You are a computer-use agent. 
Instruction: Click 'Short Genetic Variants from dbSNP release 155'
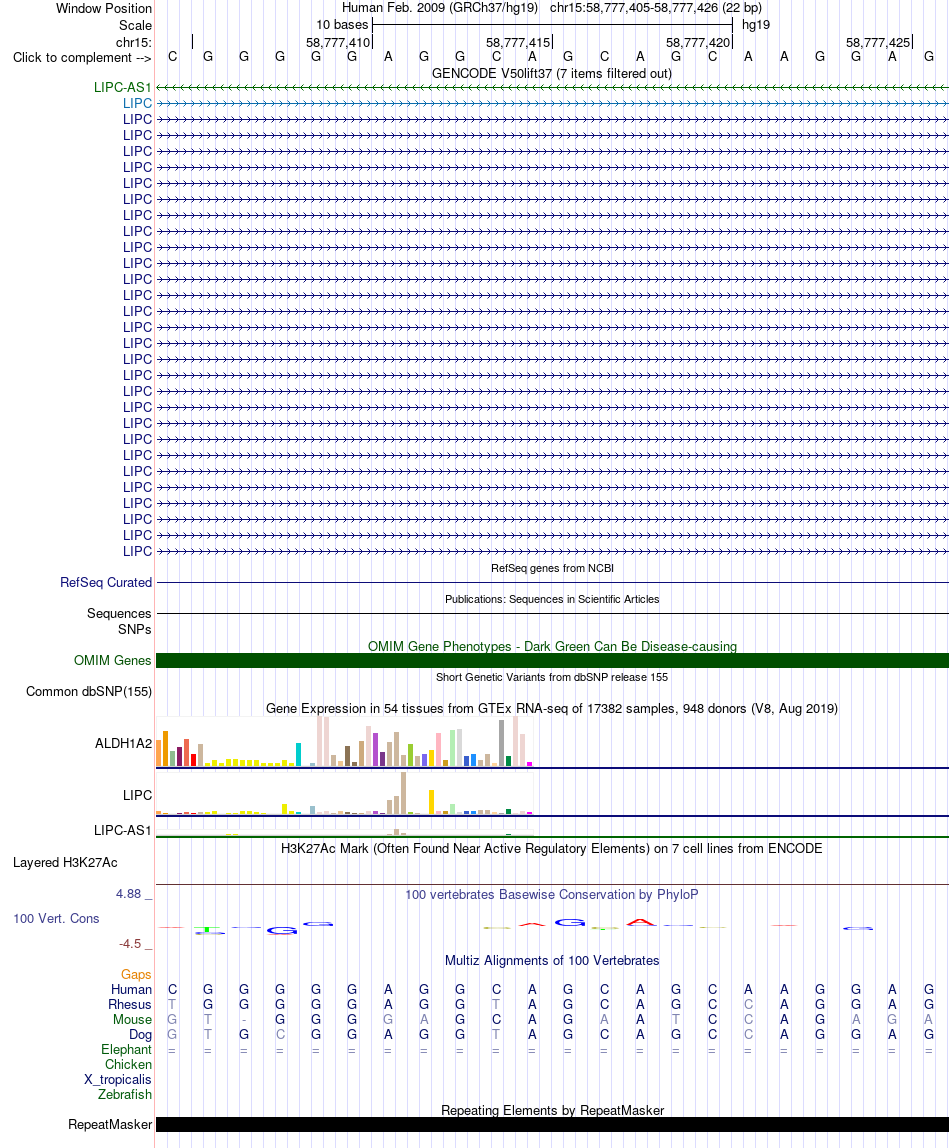tap(552, 677)
